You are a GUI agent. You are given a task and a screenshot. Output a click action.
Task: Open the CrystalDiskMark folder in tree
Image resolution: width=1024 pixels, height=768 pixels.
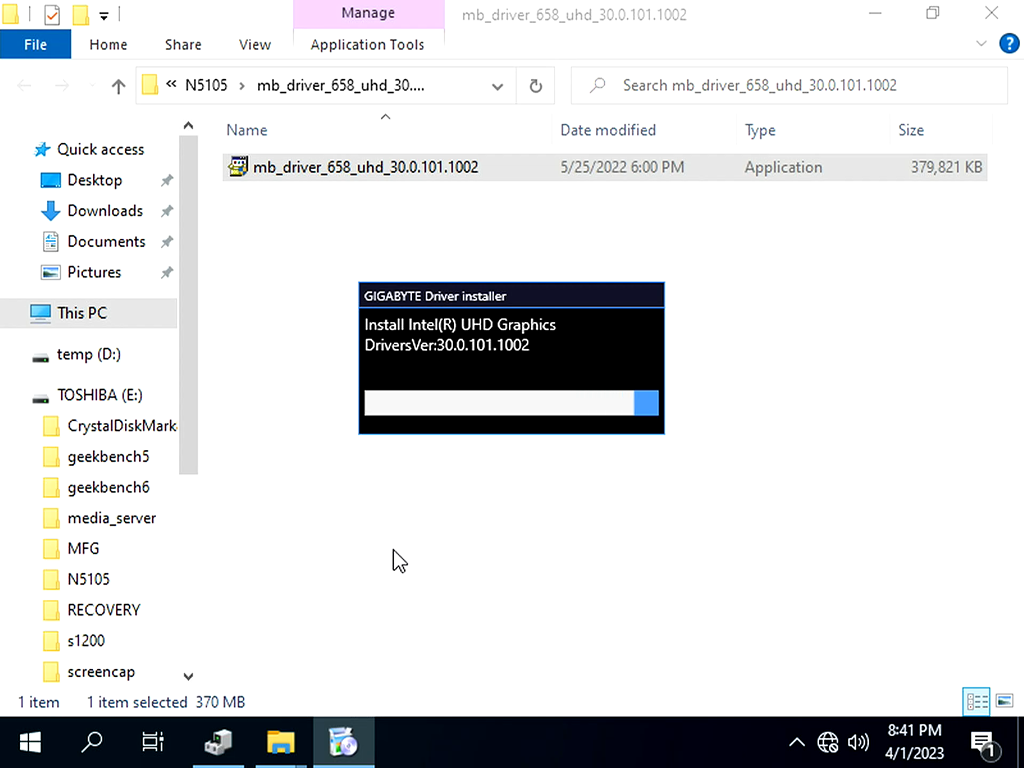(x=121, y=426)
